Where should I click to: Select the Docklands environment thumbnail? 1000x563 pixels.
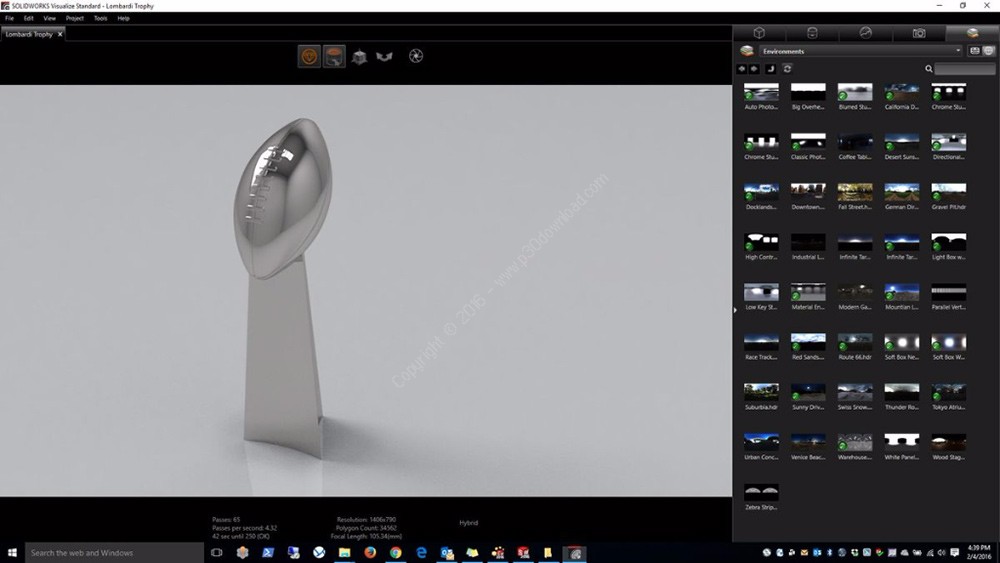tap(761, 192)
